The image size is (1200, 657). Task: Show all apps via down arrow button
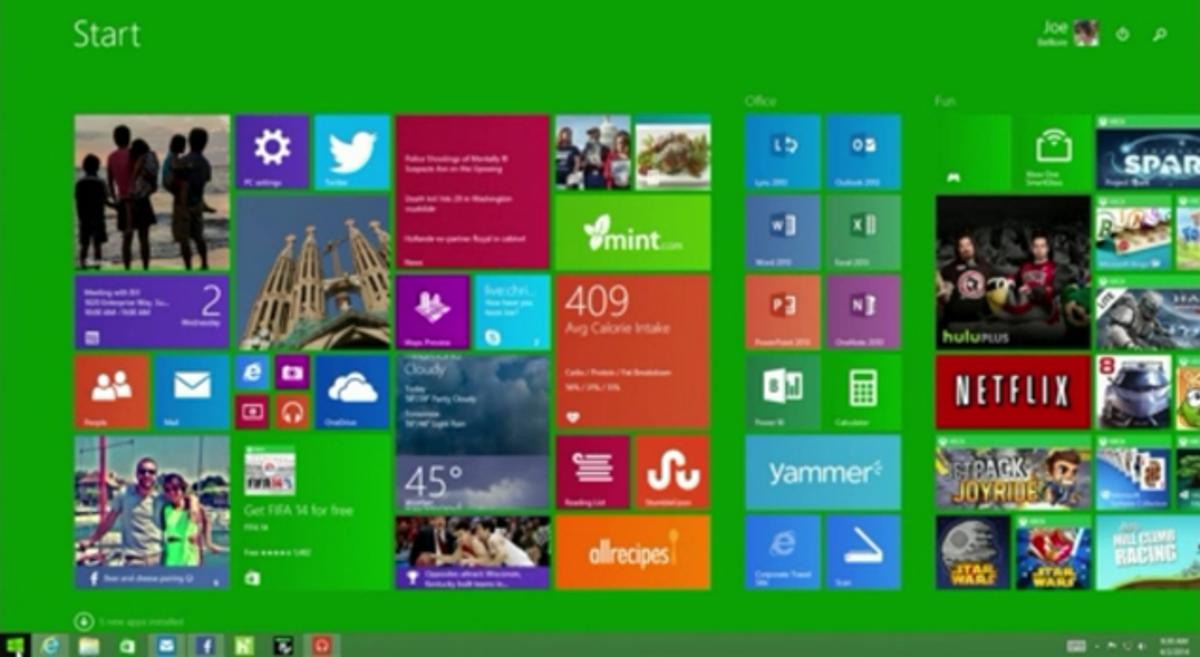[83, 621]
